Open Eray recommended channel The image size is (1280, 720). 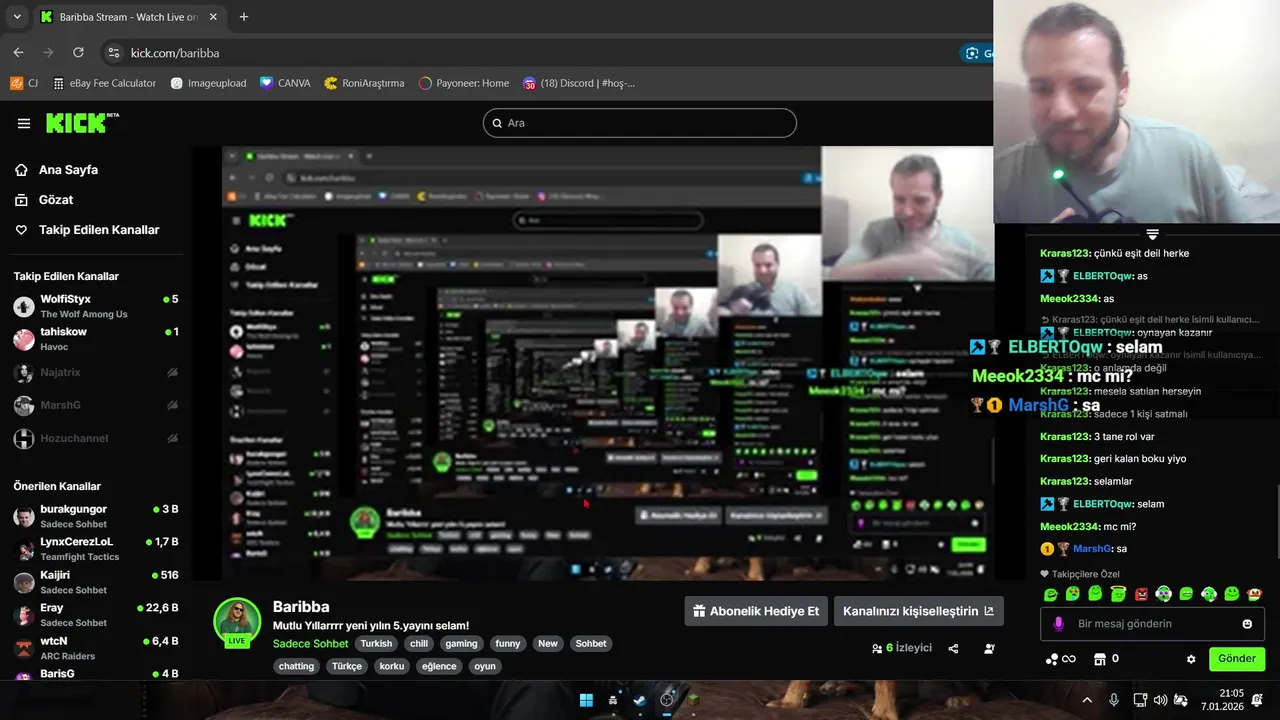[x=96, y=614]
